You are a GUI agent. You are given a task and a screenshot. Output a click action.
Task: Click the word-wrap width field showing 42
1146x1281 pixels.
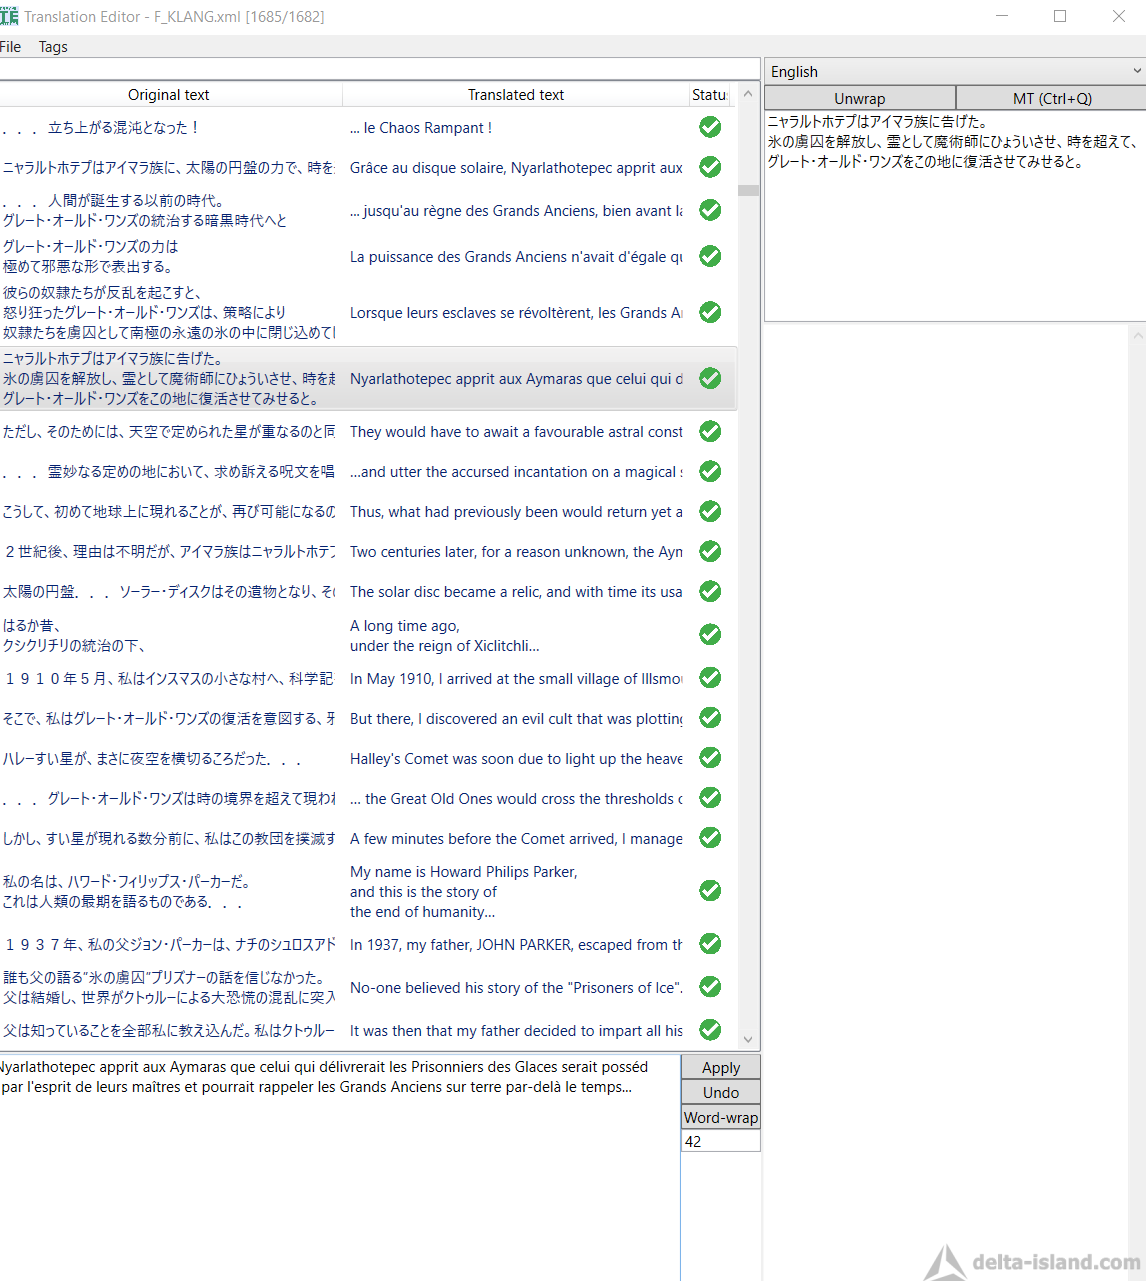click(x=721, y=1141)
